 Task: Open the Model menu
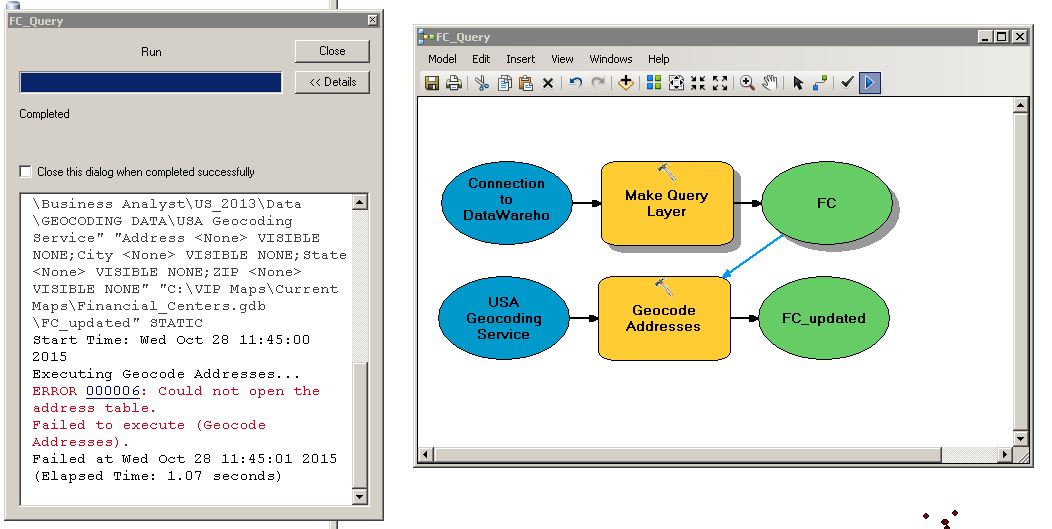[x=442, y=59]
